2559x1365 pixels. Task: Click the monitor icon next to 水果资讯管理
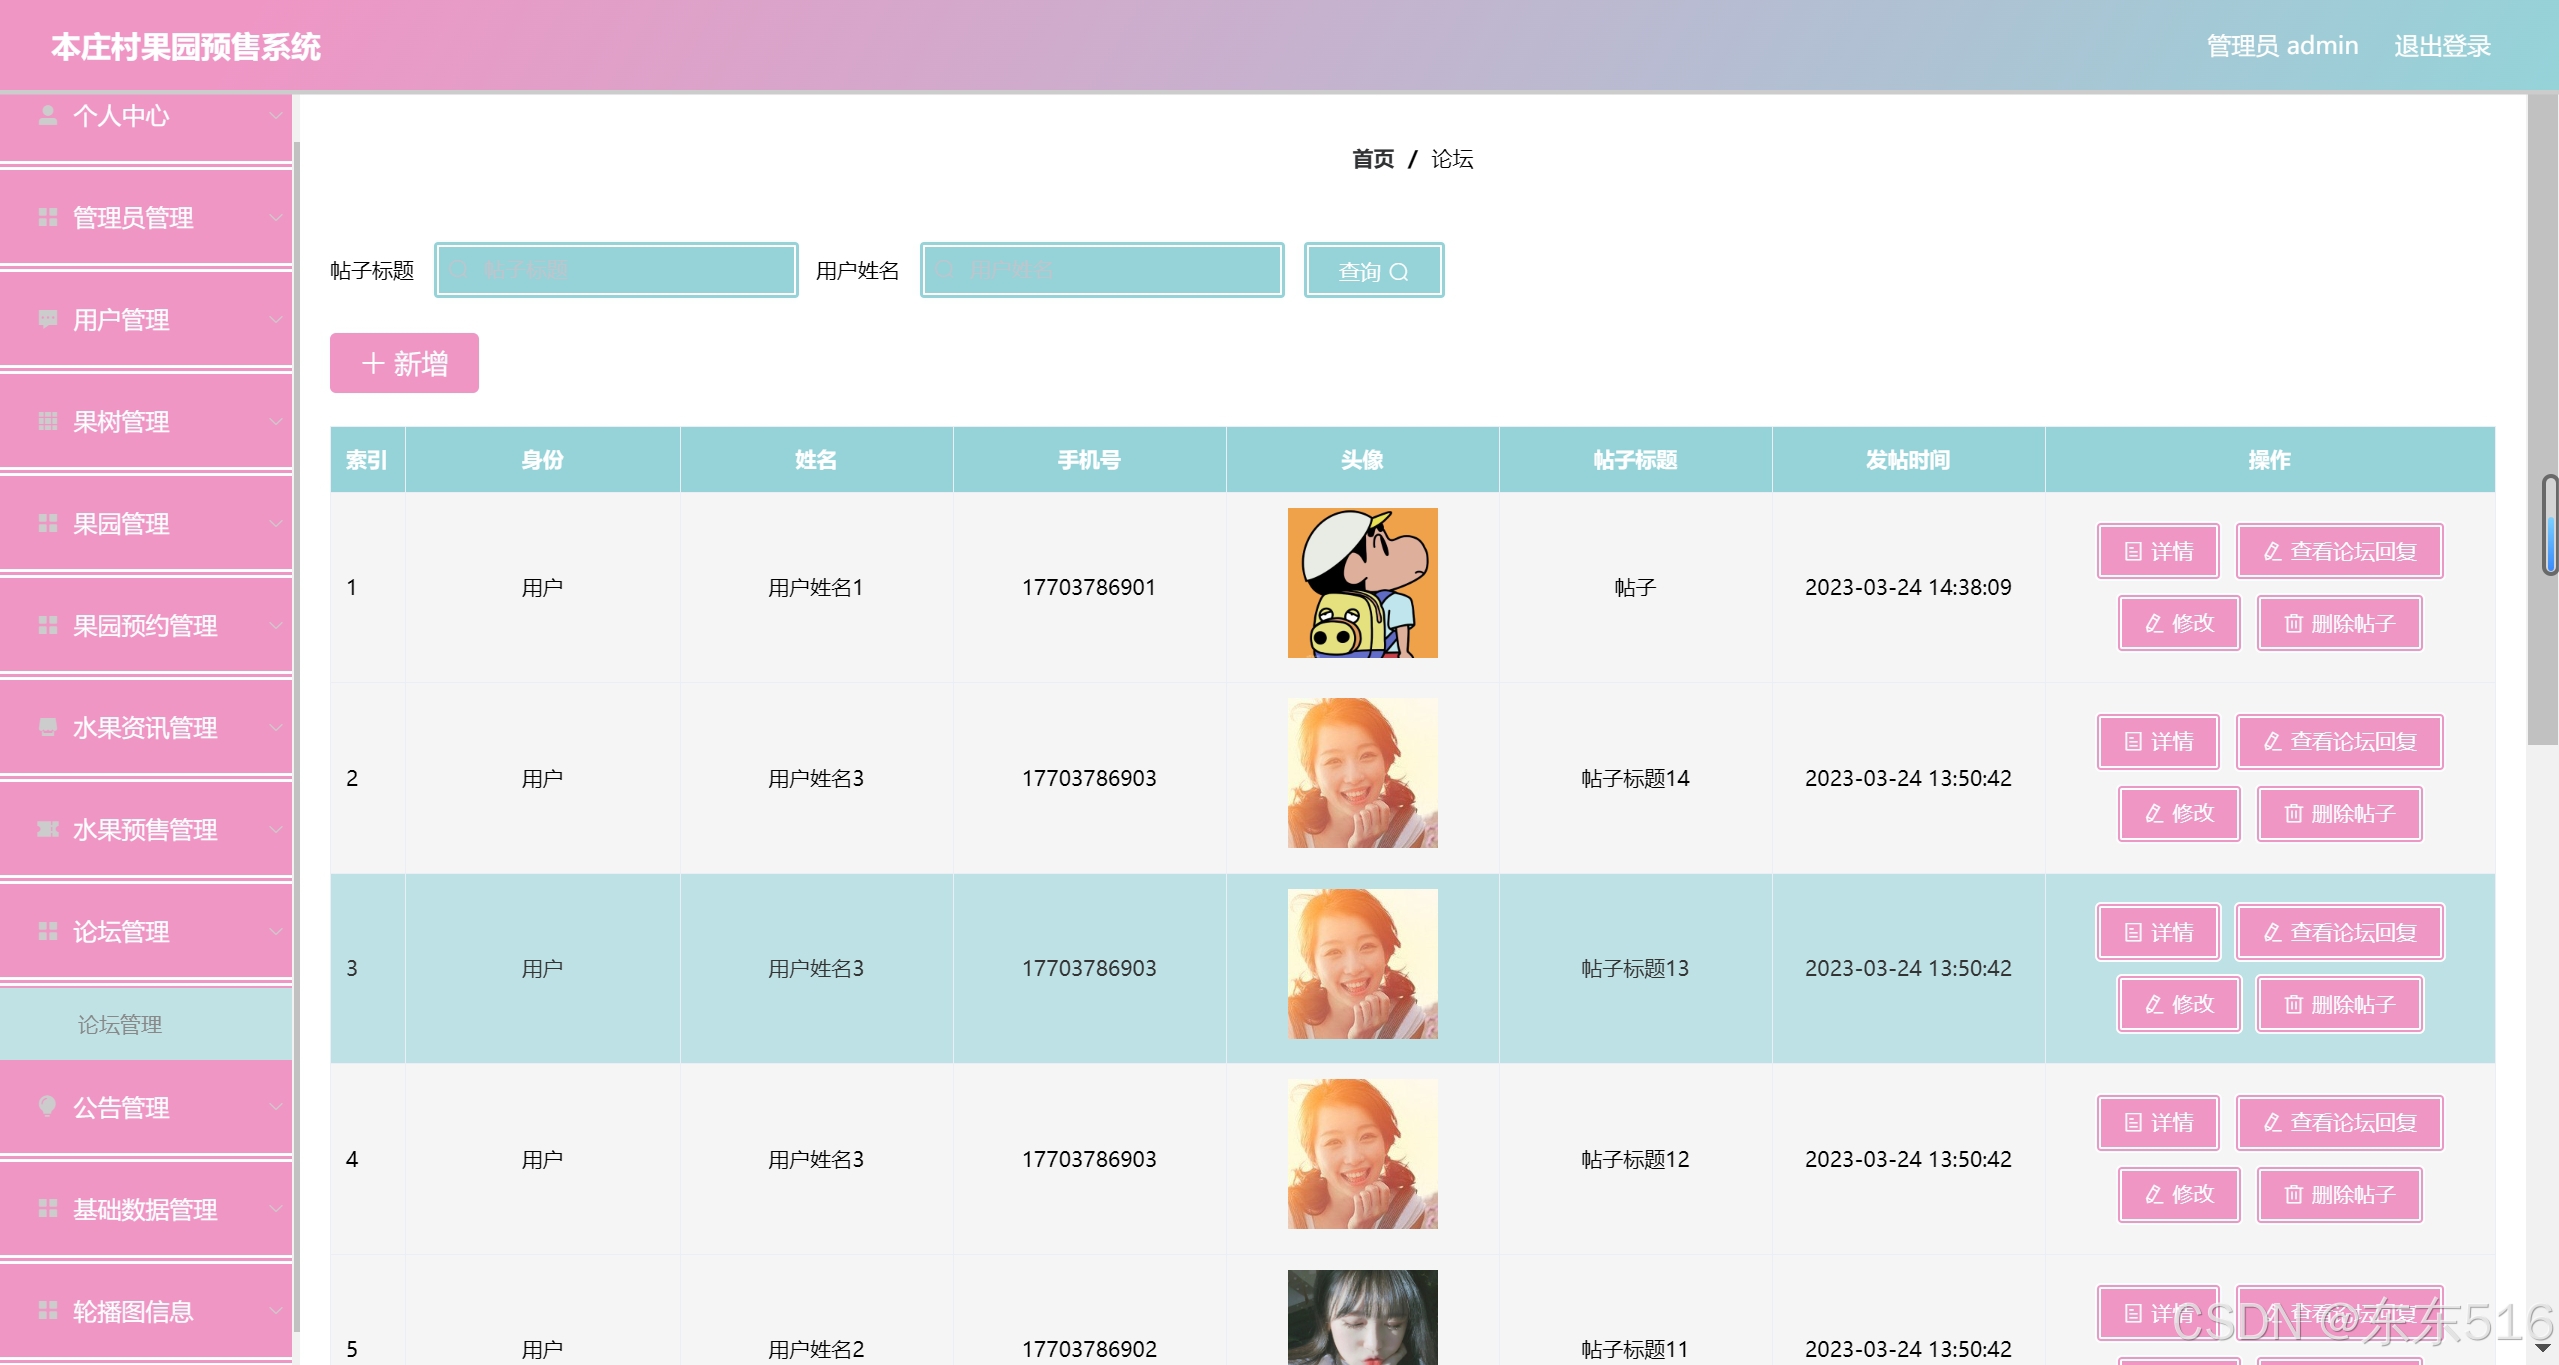pos(47,727)
